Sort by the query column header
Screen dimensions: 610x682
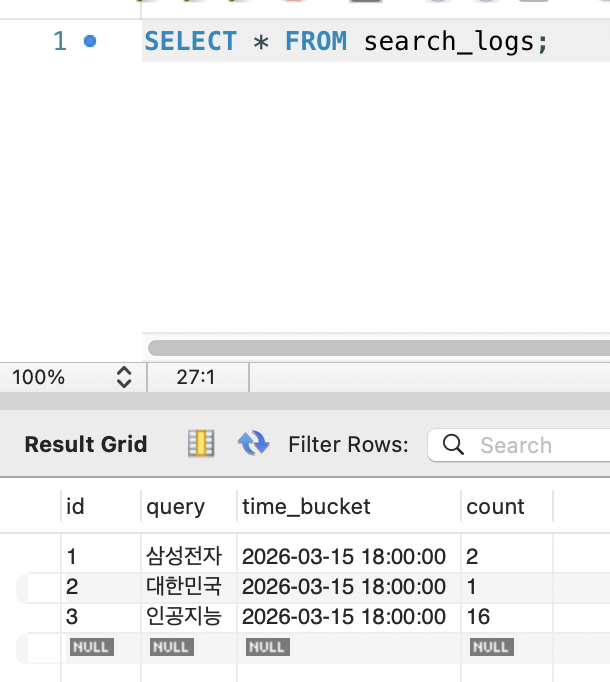(175, 507)
